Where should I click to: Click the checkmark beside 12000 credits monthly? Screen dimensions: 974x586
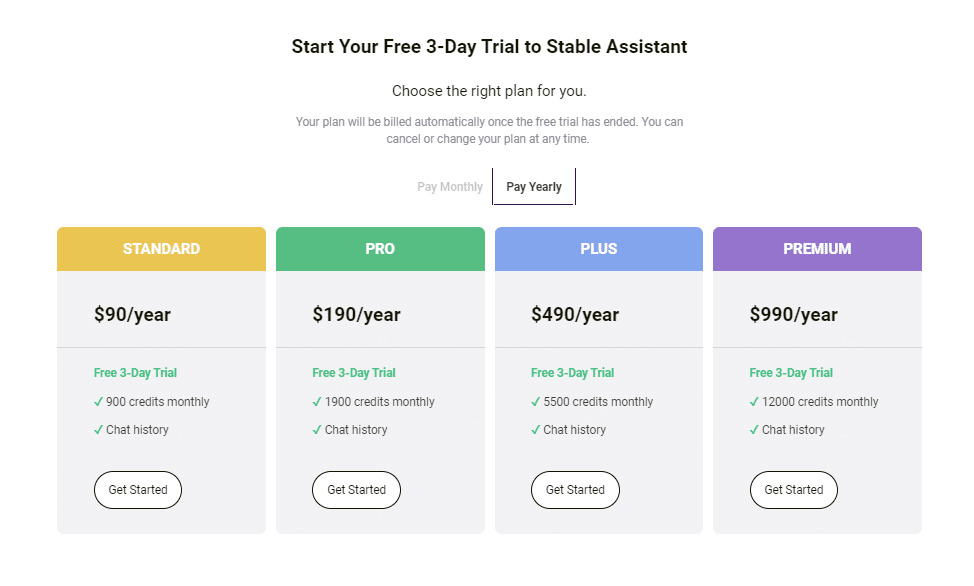tap(753, 401)
